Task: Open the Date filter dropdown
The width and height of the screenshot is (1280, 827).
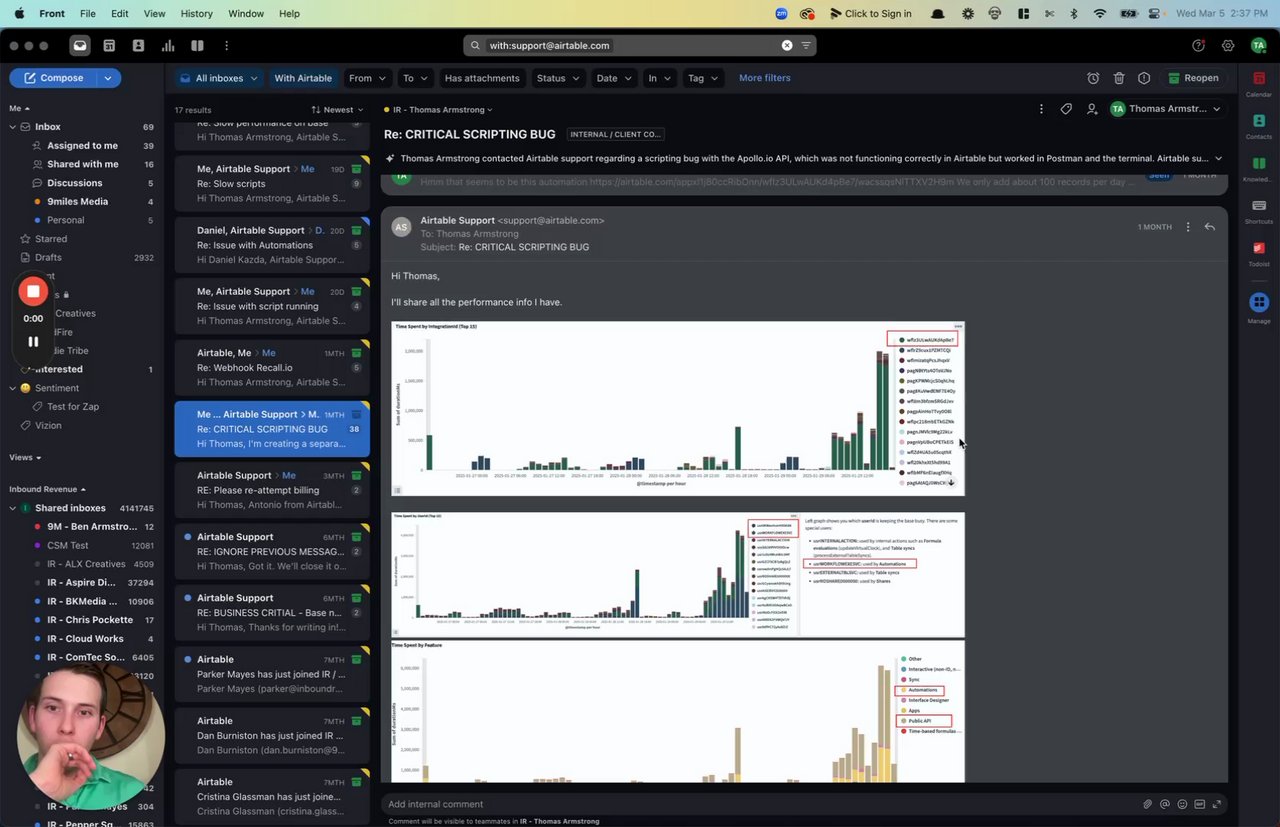Action: tap(614, 78)
